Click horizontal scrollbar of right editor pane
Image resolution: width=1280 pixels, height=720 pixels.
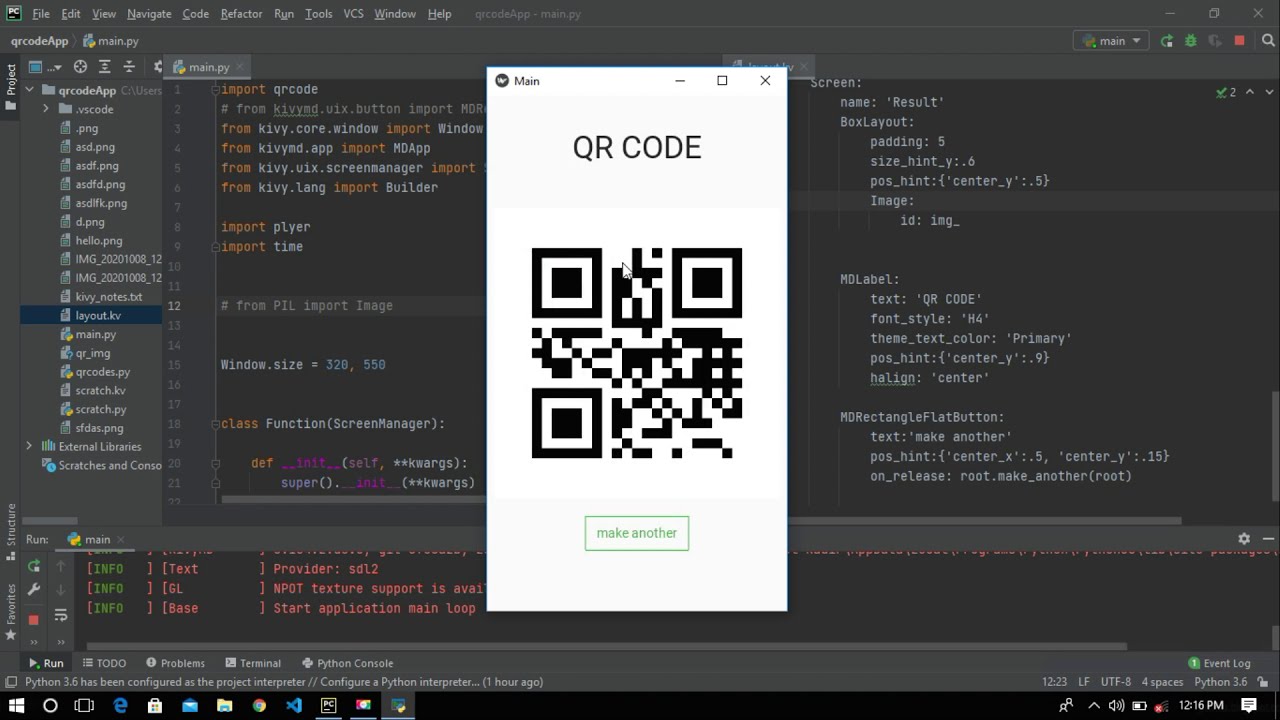[x=985, y=521]
